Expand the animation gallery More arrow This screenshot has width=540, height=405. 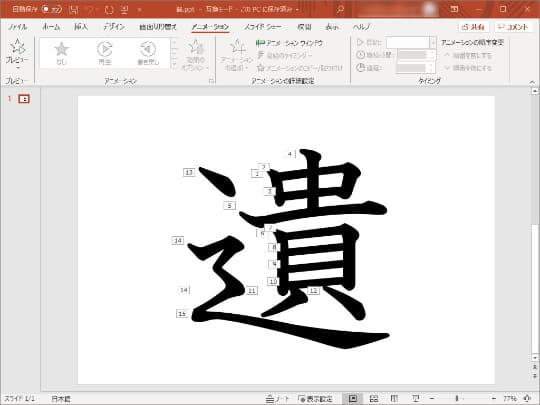point(174,63)
